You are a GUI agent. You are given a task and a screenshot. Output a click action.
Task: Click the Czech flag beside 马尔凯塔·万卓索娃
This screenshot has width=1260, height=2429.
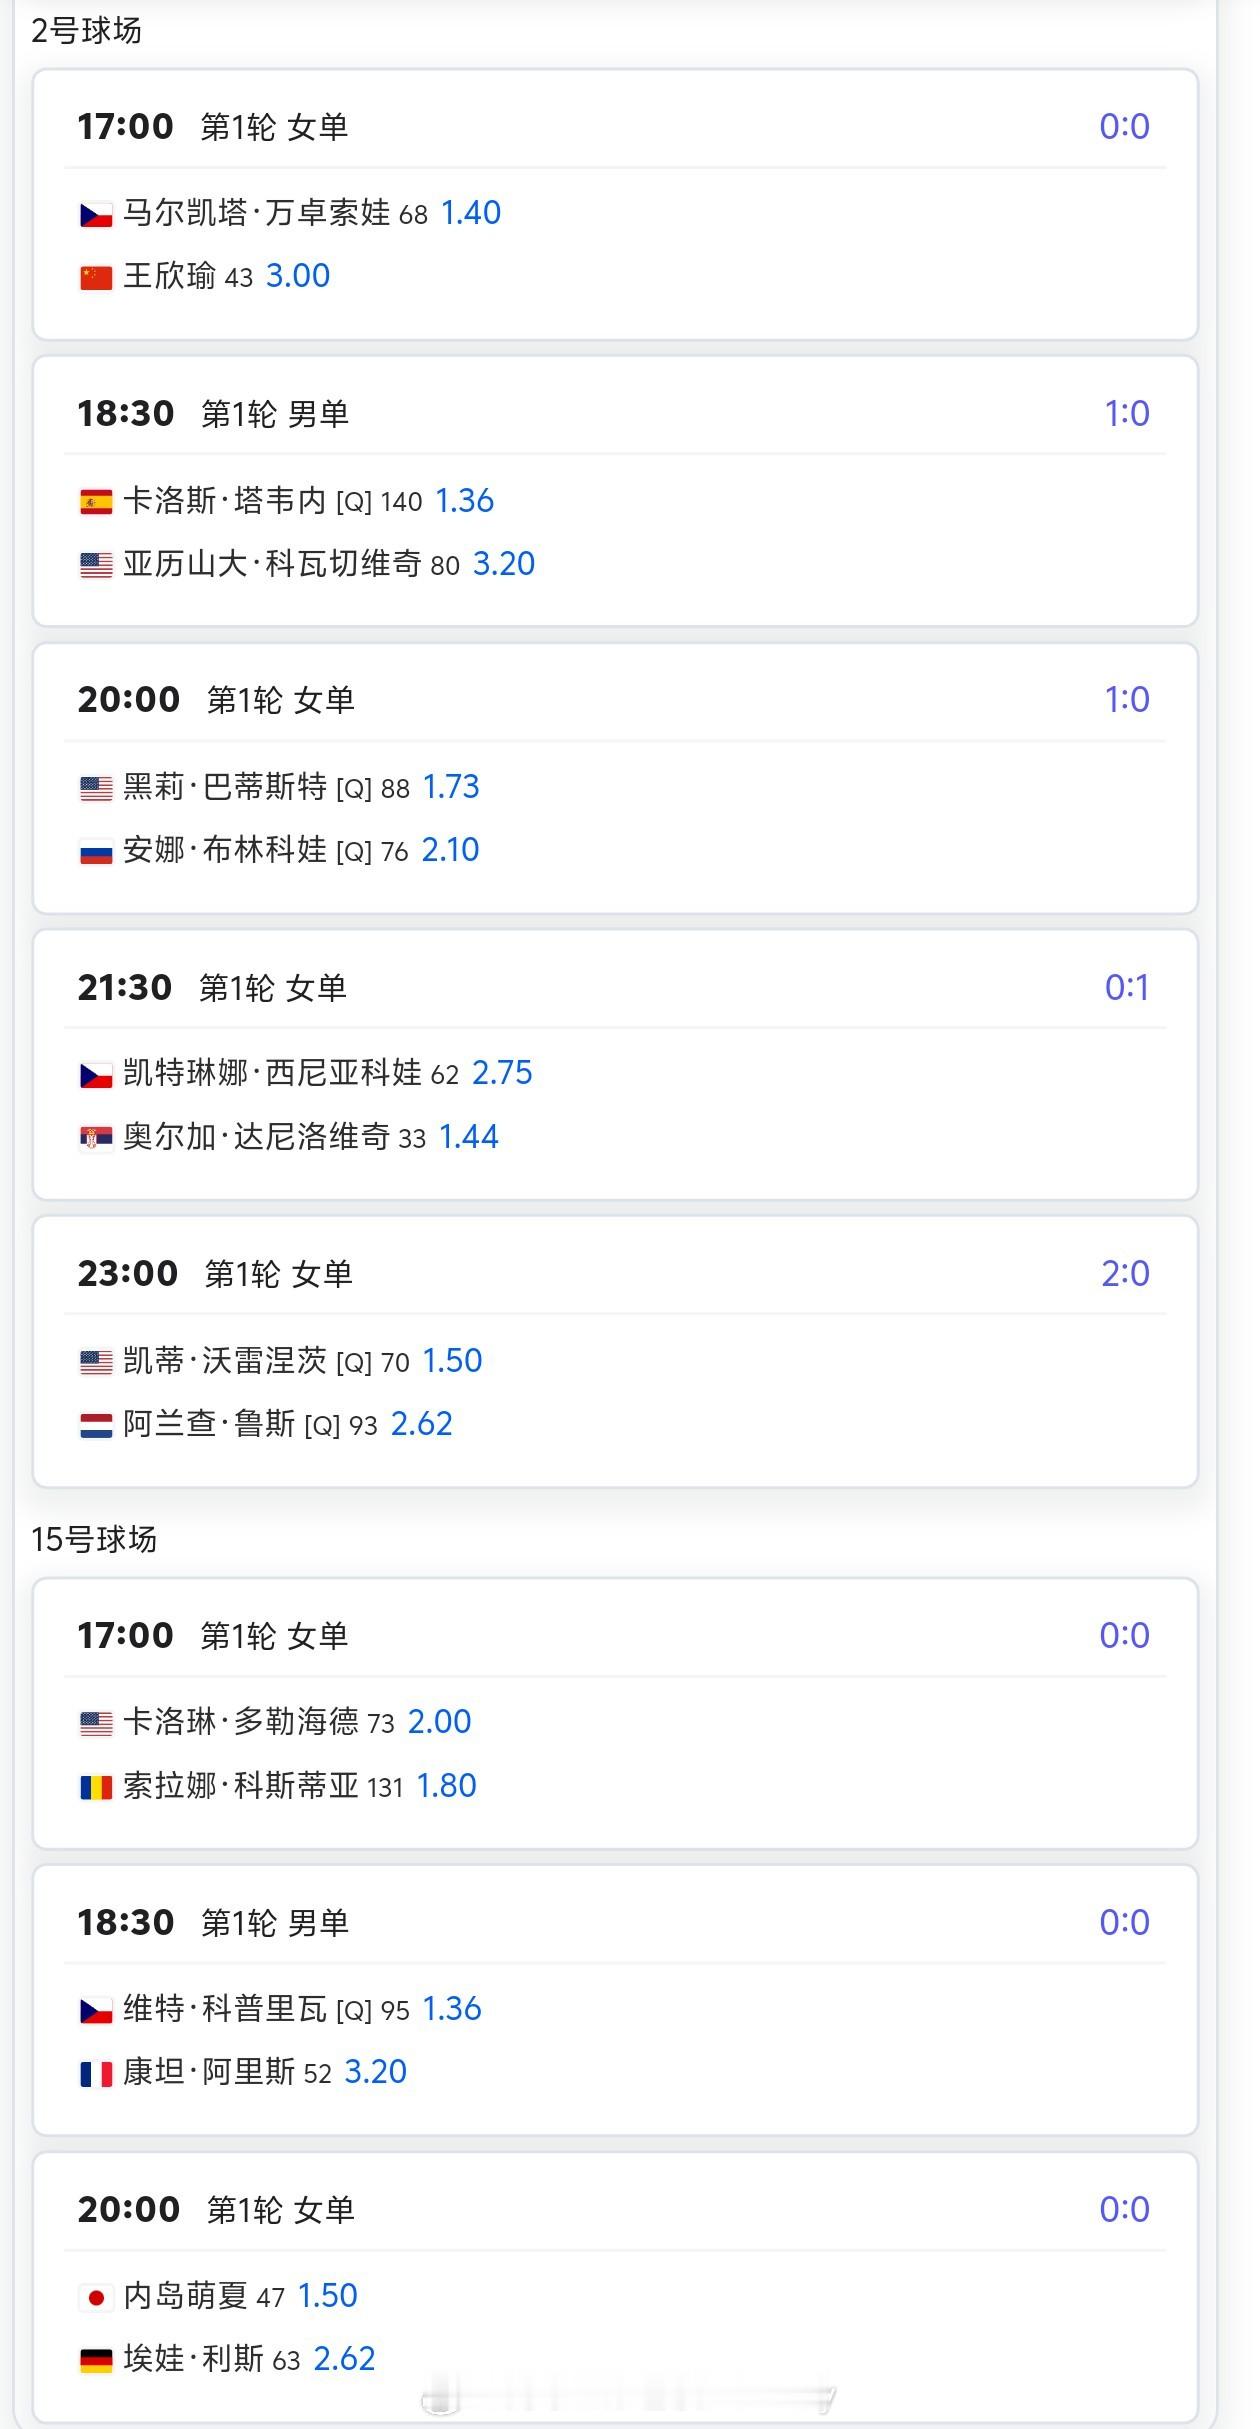pyautogui.click(x=96, y=214)
